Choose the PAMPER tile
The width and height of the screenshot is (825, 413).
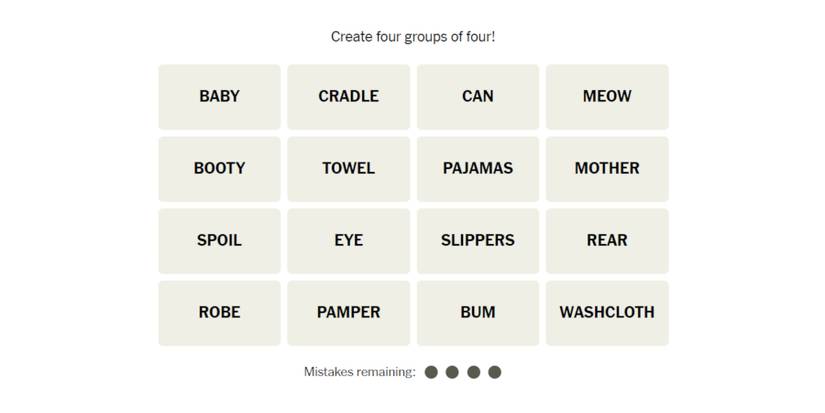[348, 313]
